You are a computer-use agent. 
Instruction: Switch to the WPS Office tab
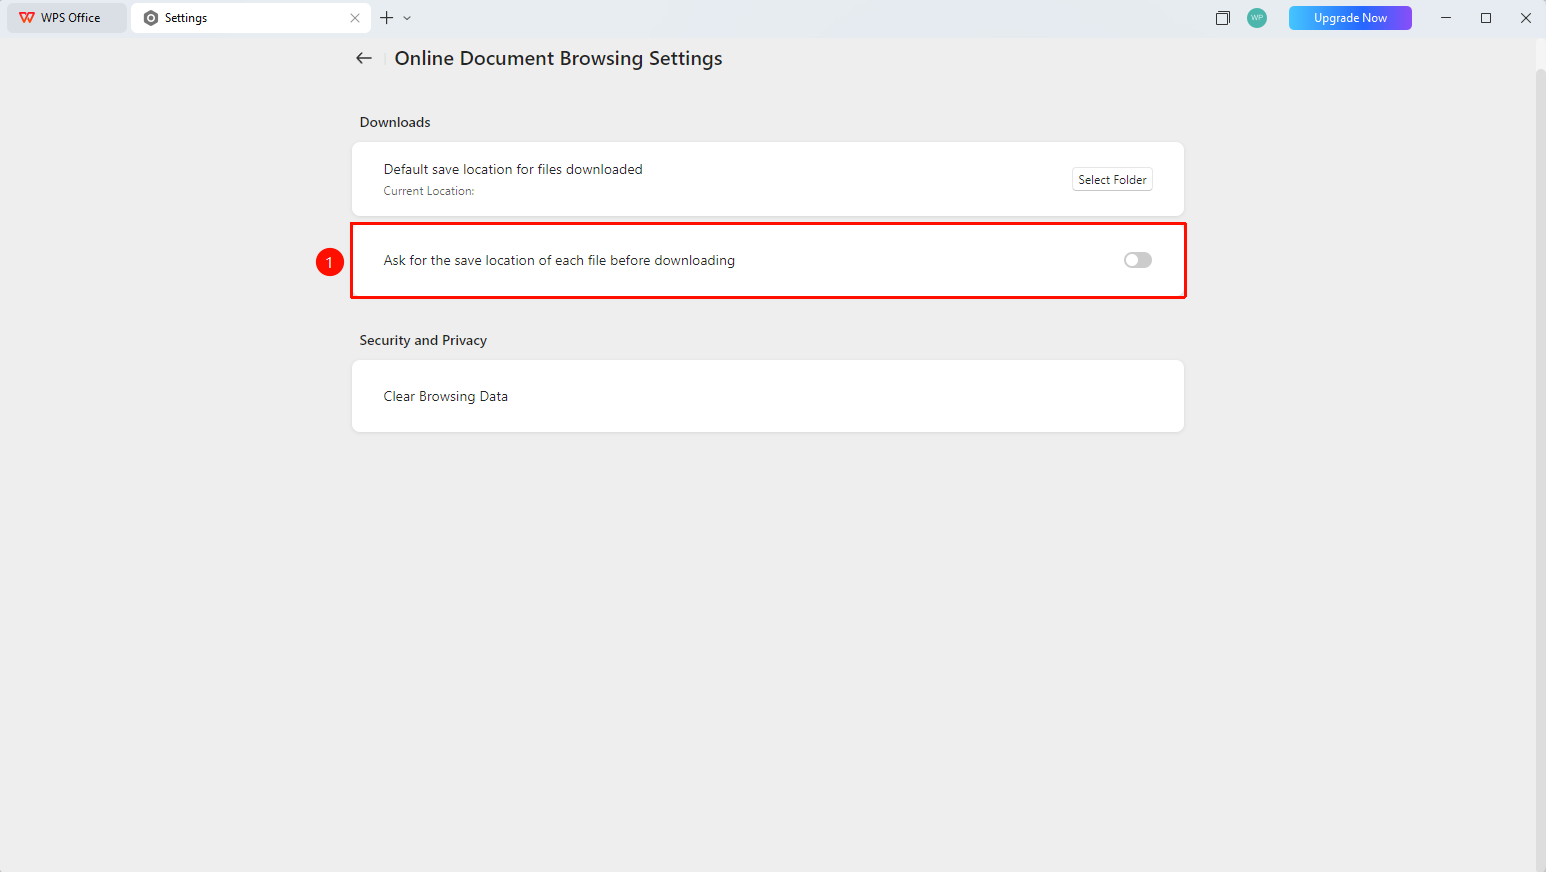coord(67,18)
